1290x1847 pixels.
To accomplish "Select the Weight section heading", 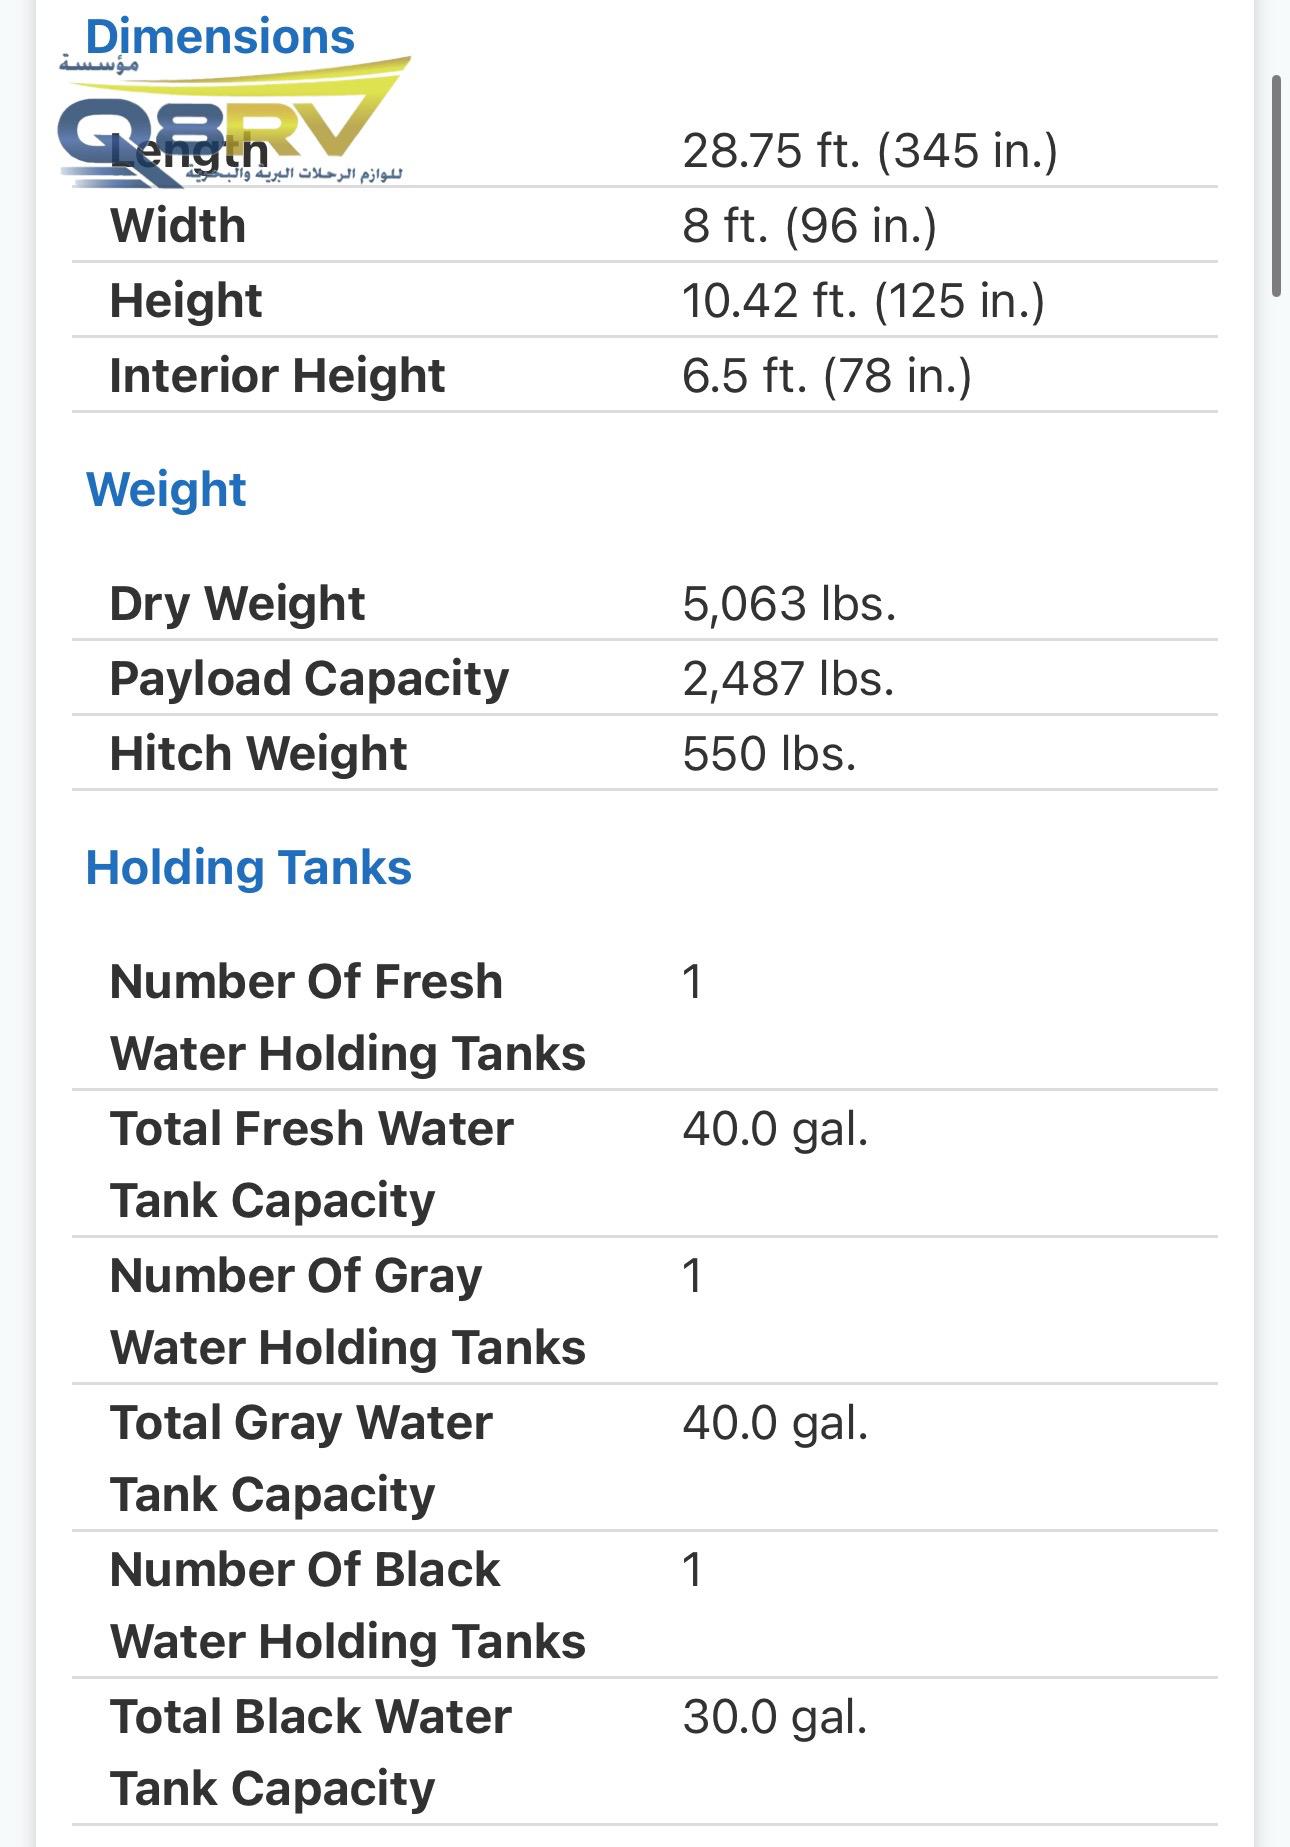I will (x=166, y=490).
